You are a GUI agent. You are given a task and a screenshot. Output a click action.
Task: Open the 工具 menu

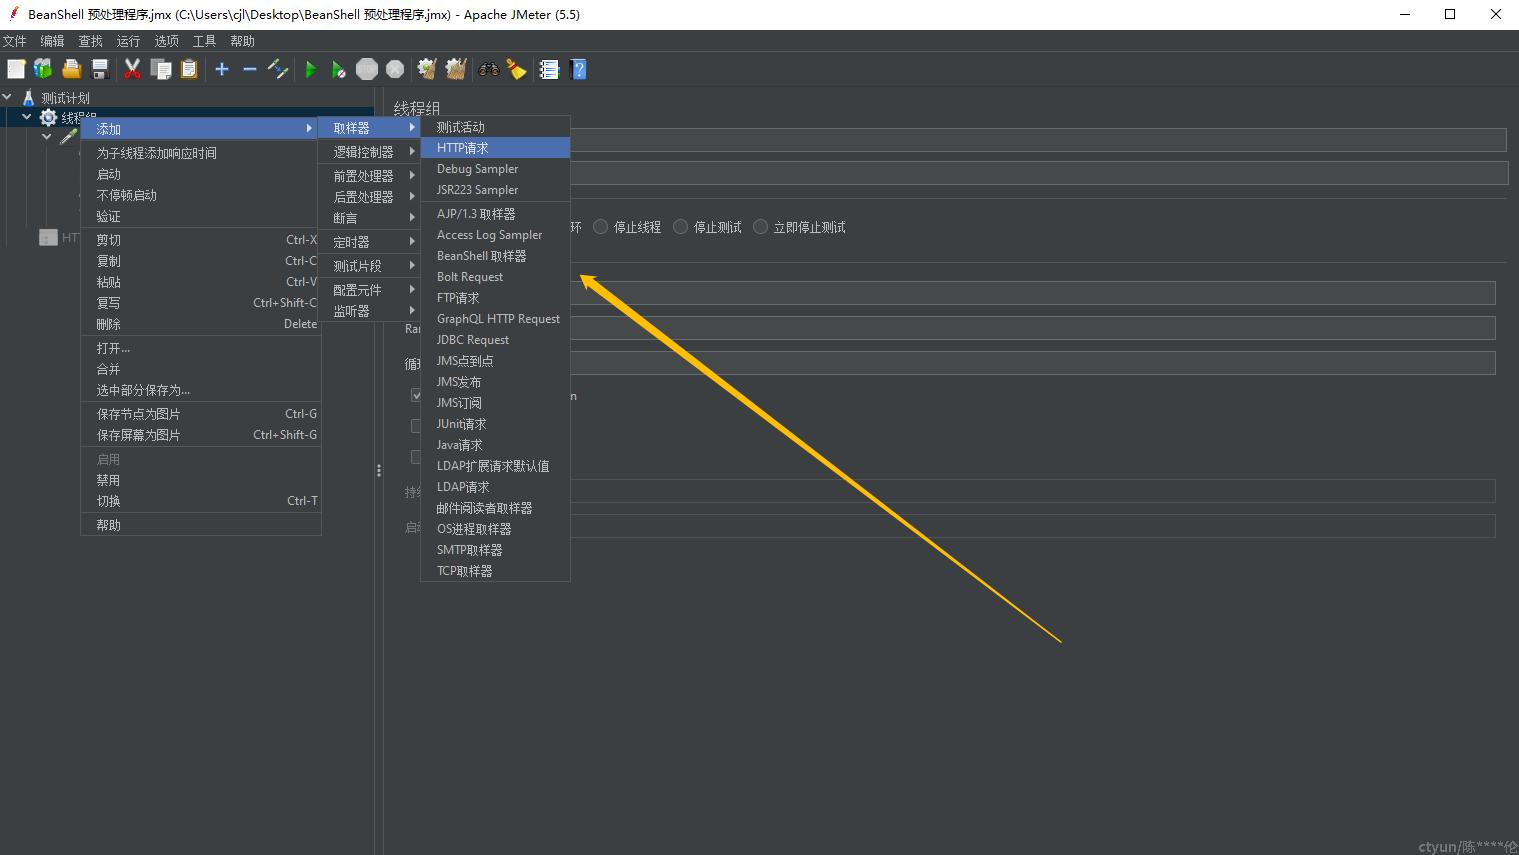pos(204,41)
